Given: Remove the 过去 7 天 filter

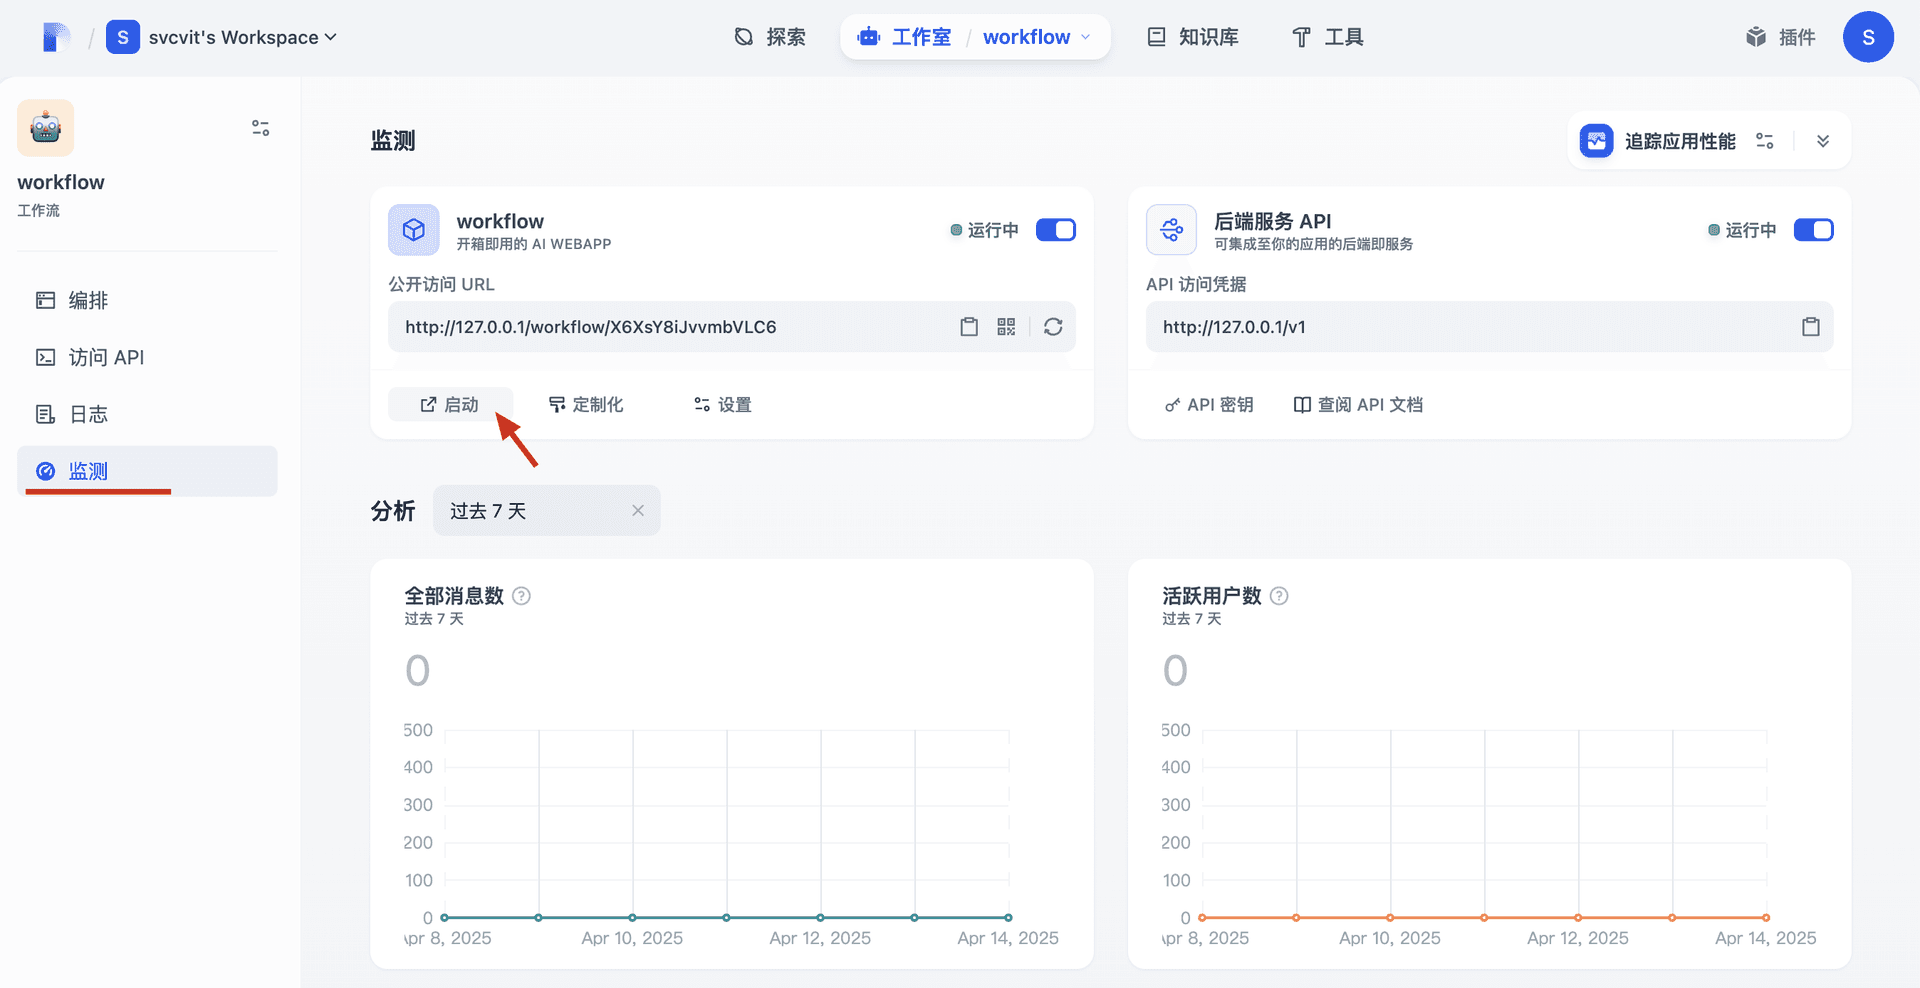Looking at the screenshot, I should pos(638,510).
